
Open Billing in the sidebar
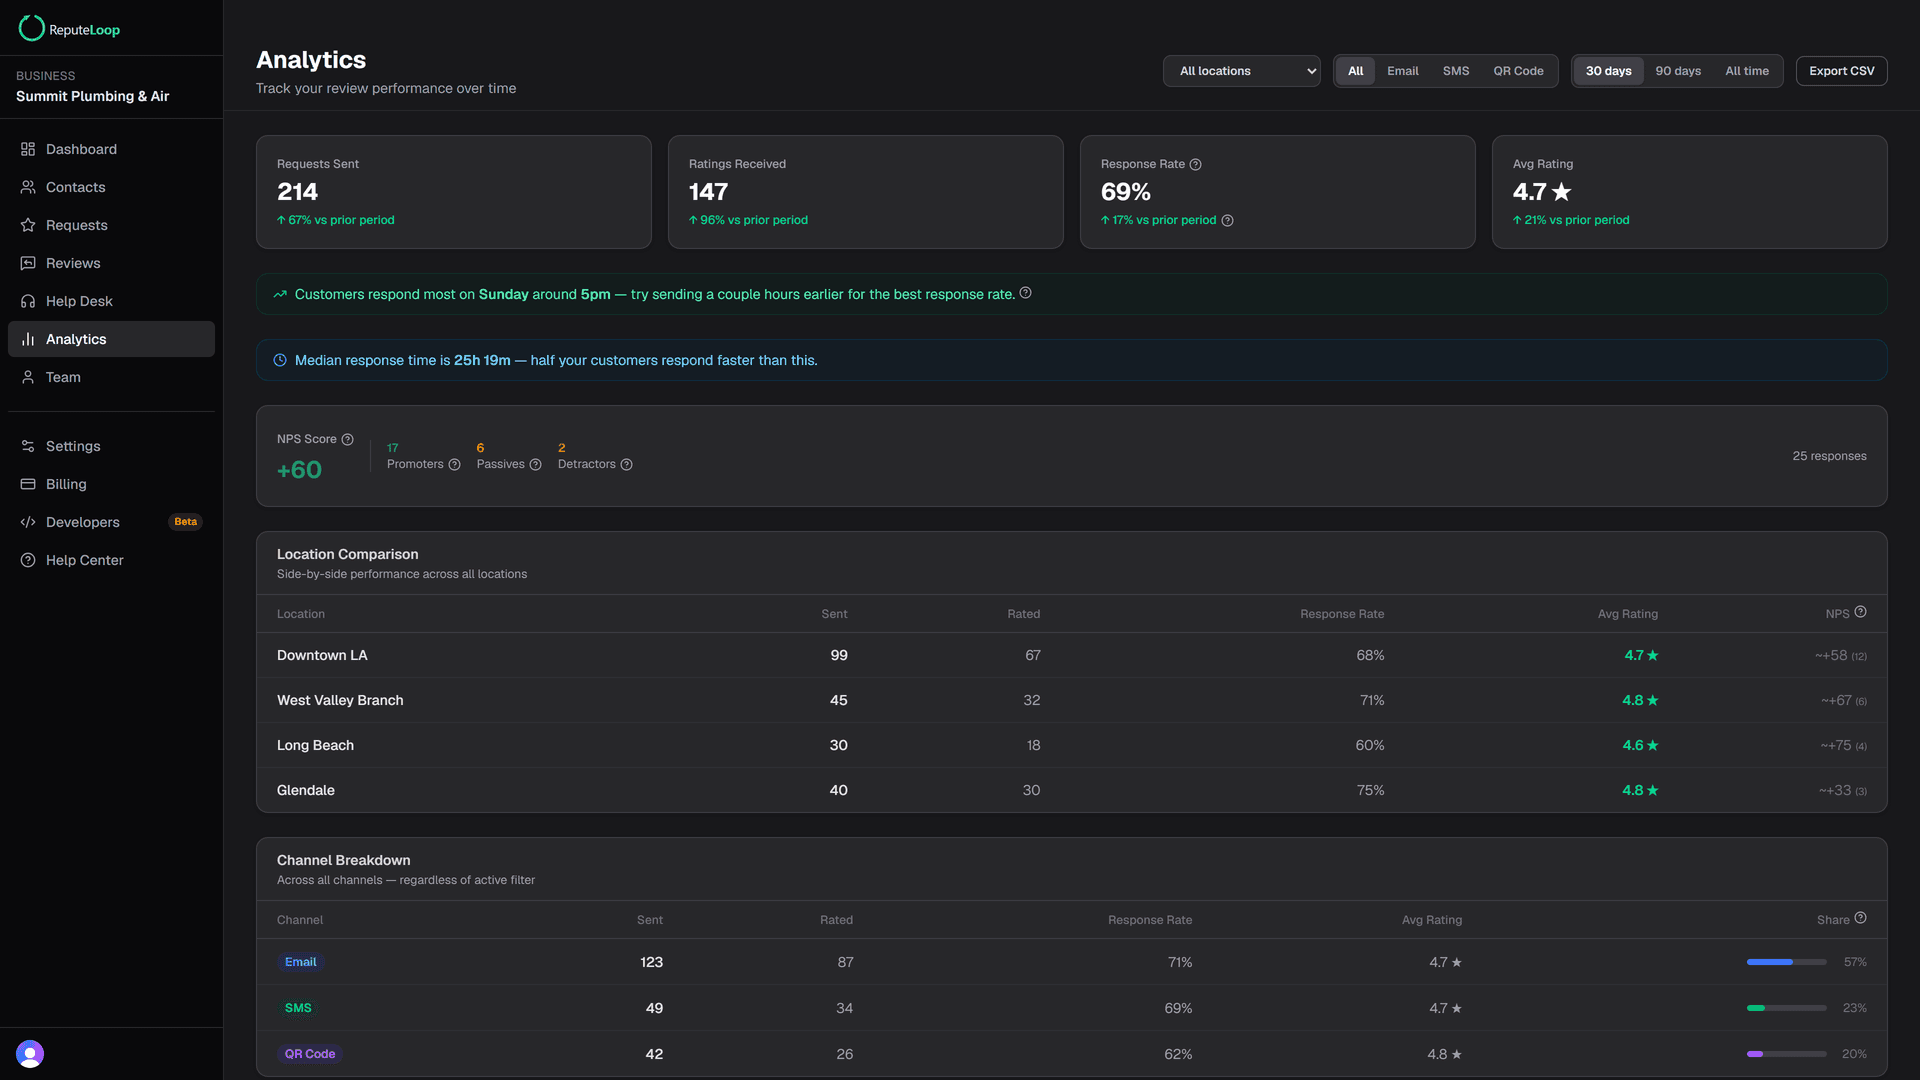click(x=111, y=484)
